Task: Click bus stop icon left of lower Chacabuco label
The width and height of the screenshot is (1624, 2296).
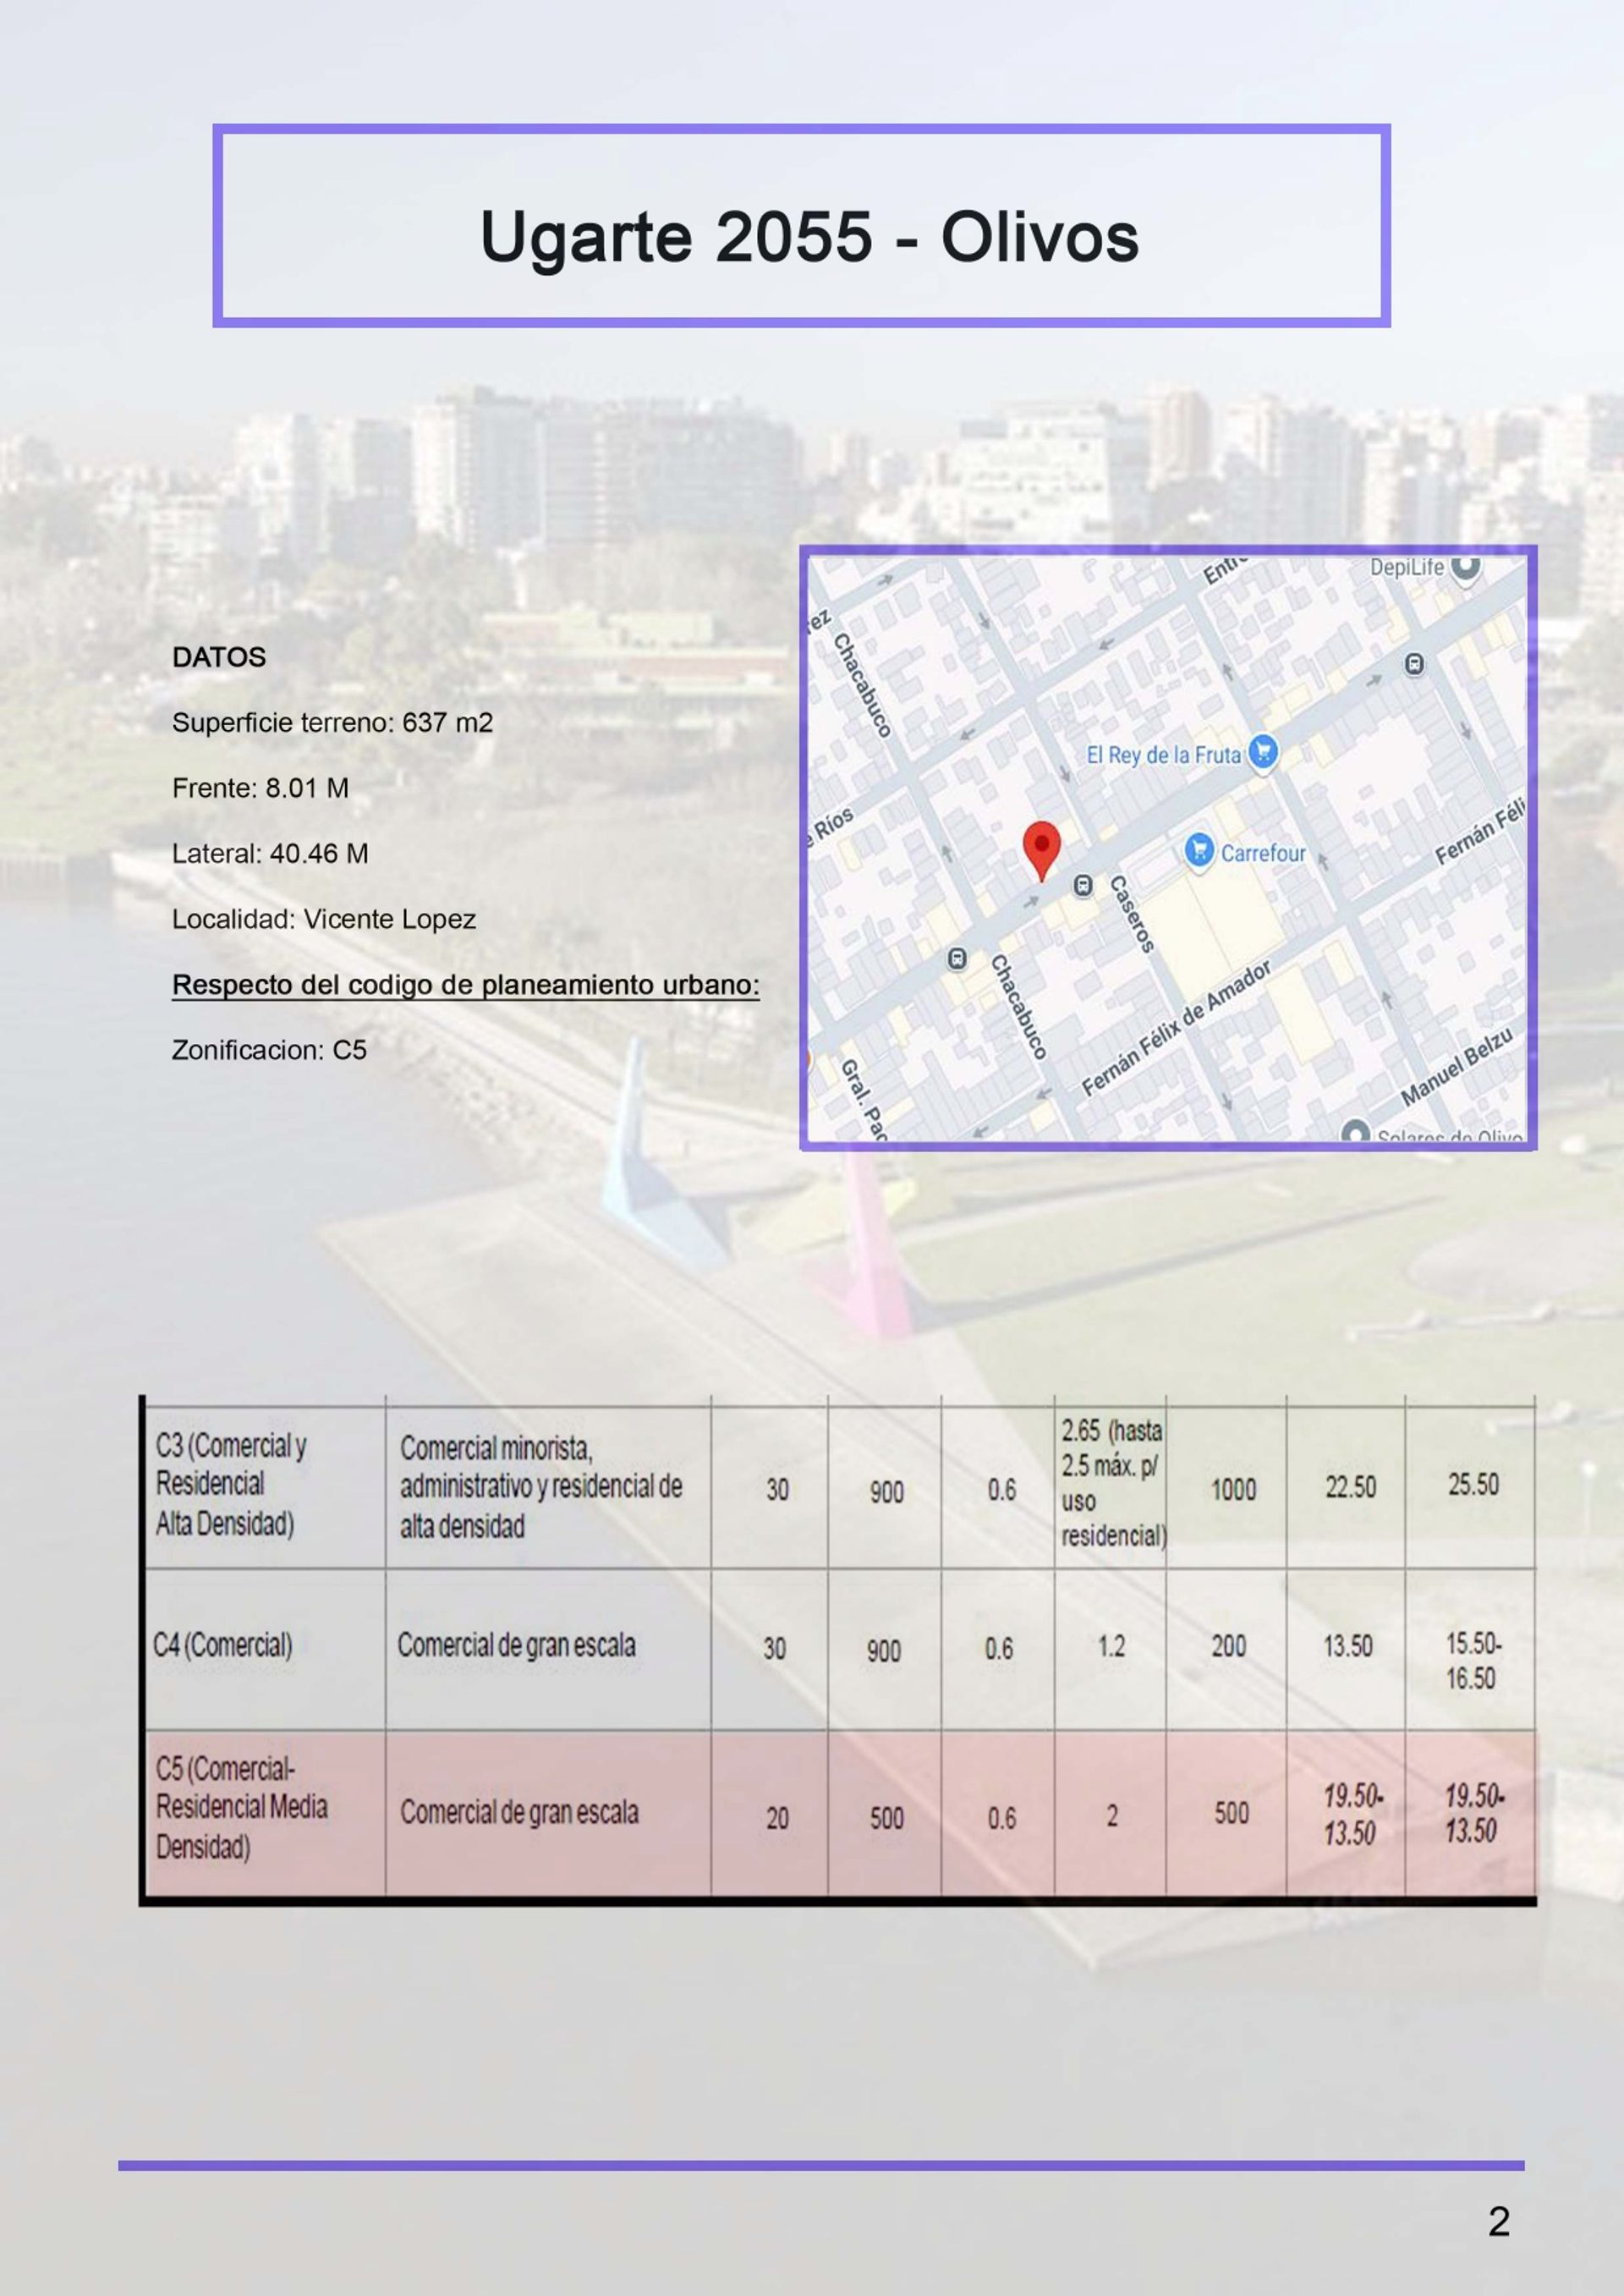Action: tap(957, 959)
